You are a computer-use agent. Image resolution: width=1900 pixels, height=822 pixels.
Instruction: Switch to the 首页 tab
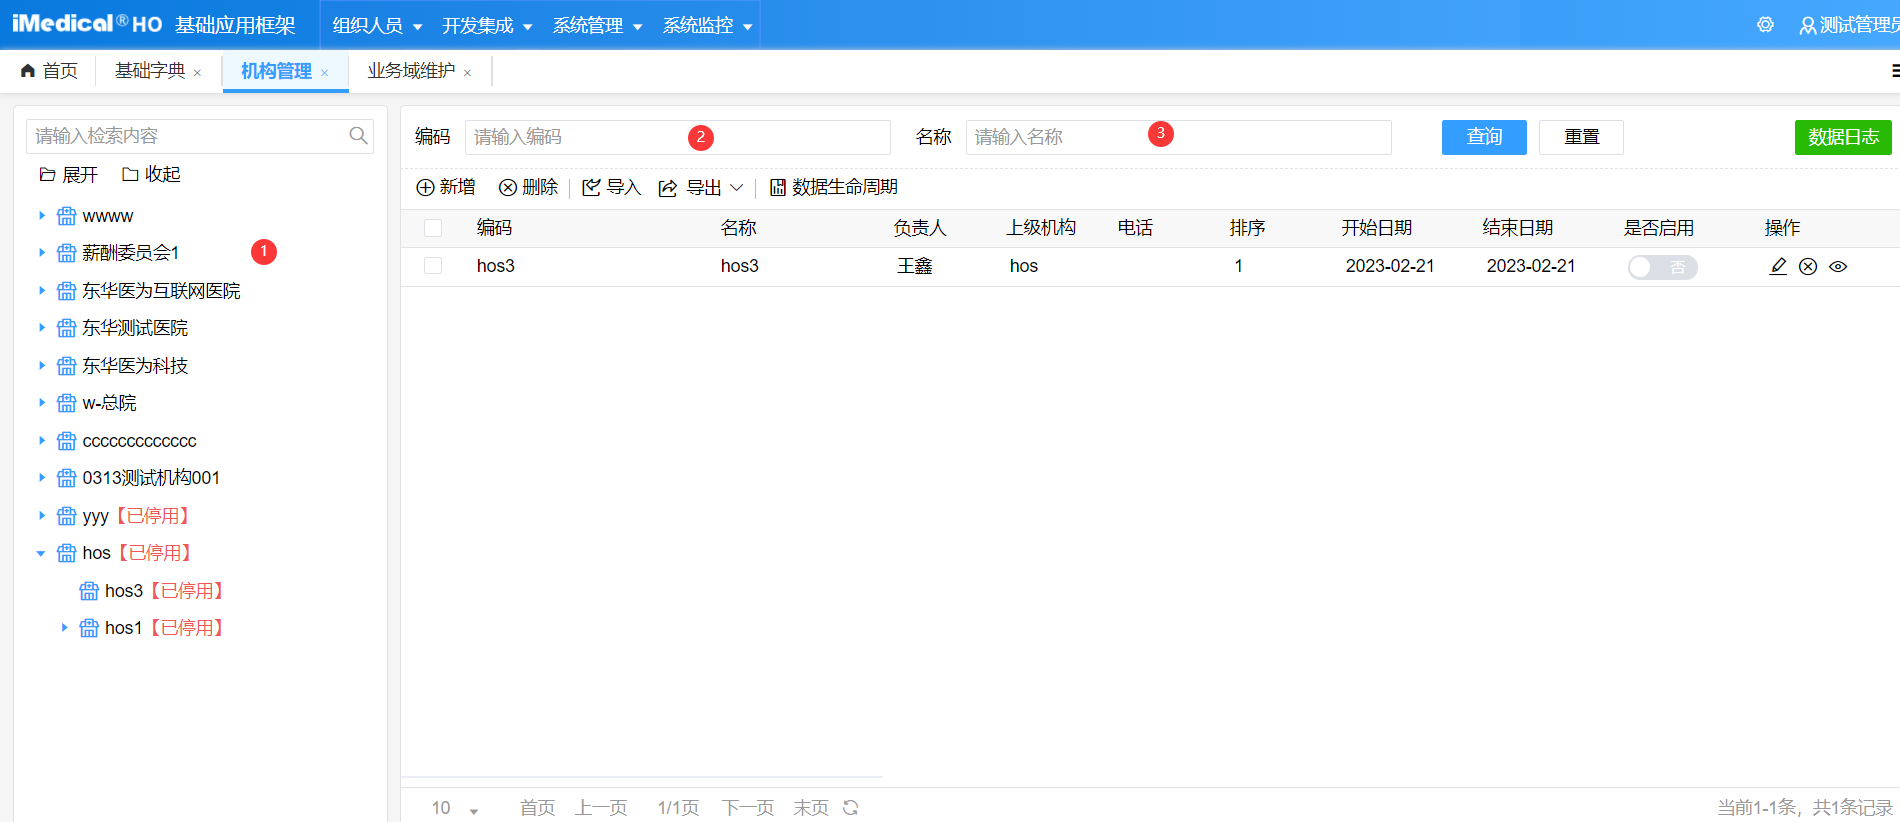tap(49, 71)
